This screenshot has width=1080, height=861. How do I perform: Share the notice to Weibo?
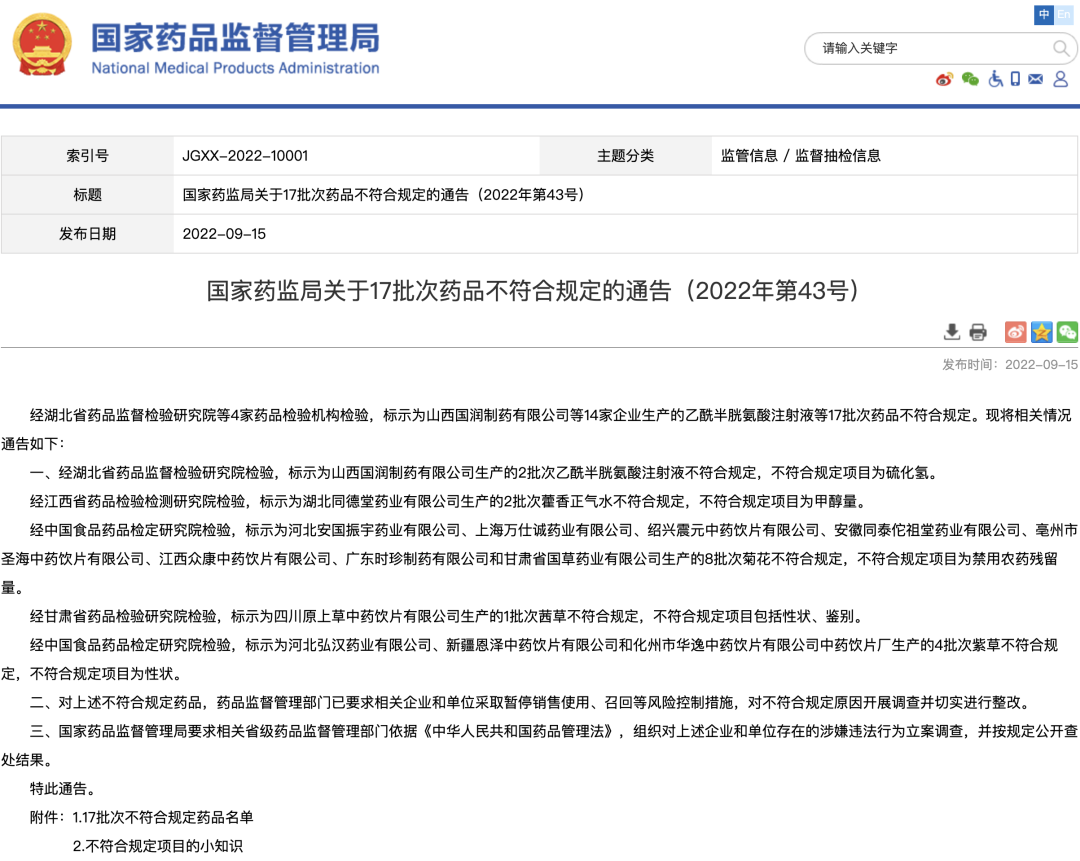pyautogui.click(x=1015, y=332)
